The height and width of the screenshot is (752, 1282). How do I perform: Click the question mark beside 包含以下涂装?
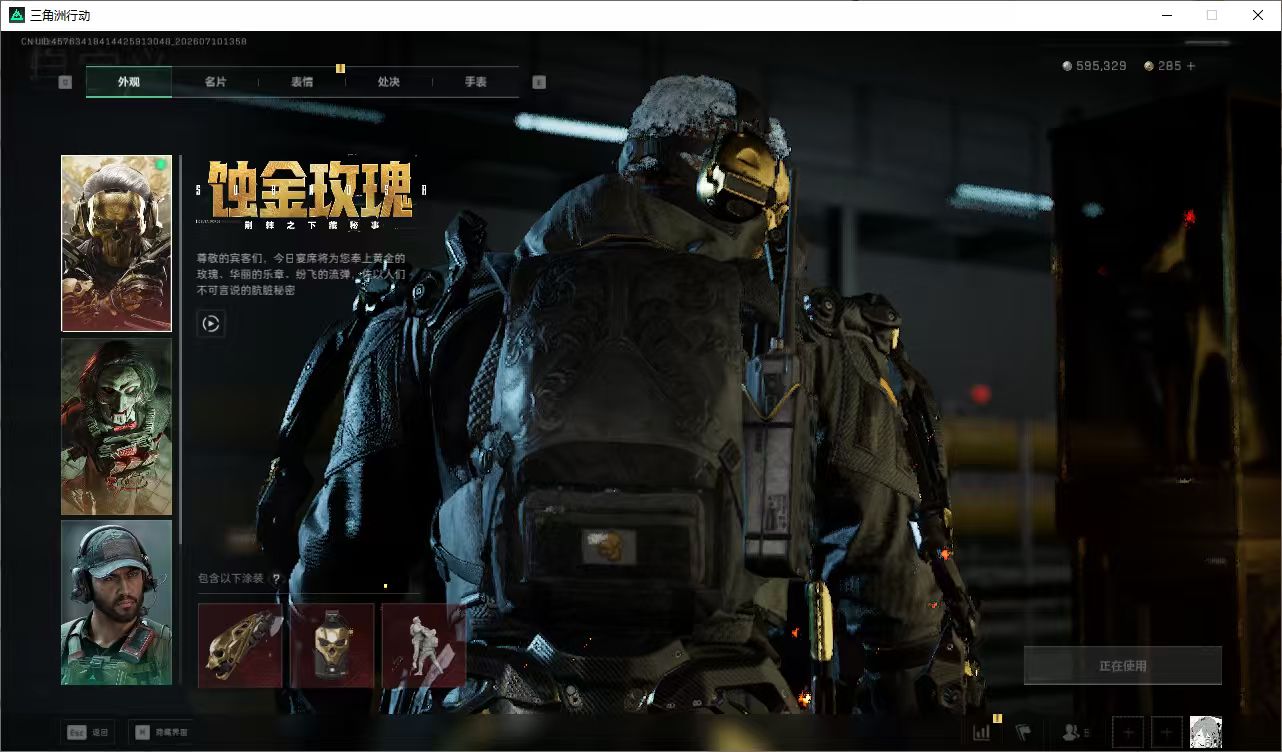(276, 578)
